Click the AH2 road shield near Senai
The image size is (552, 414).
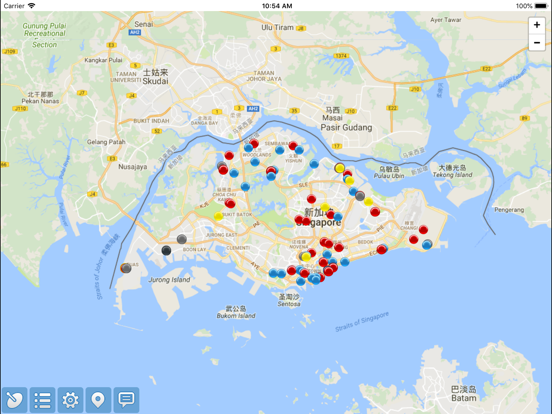134,32
